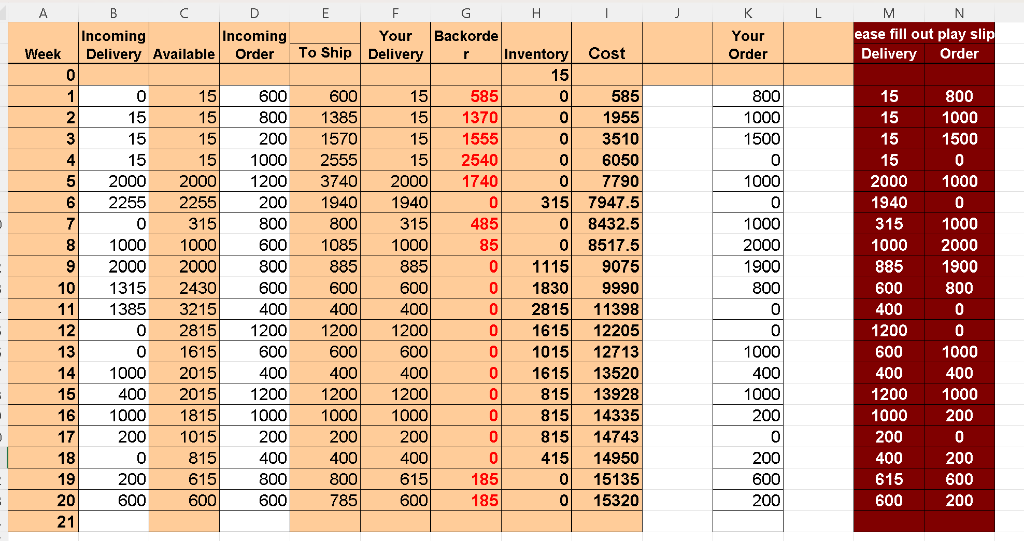Select the fill out play slip title cell
The height and width of the screenshot is (541, 1024).
point(924,34)
